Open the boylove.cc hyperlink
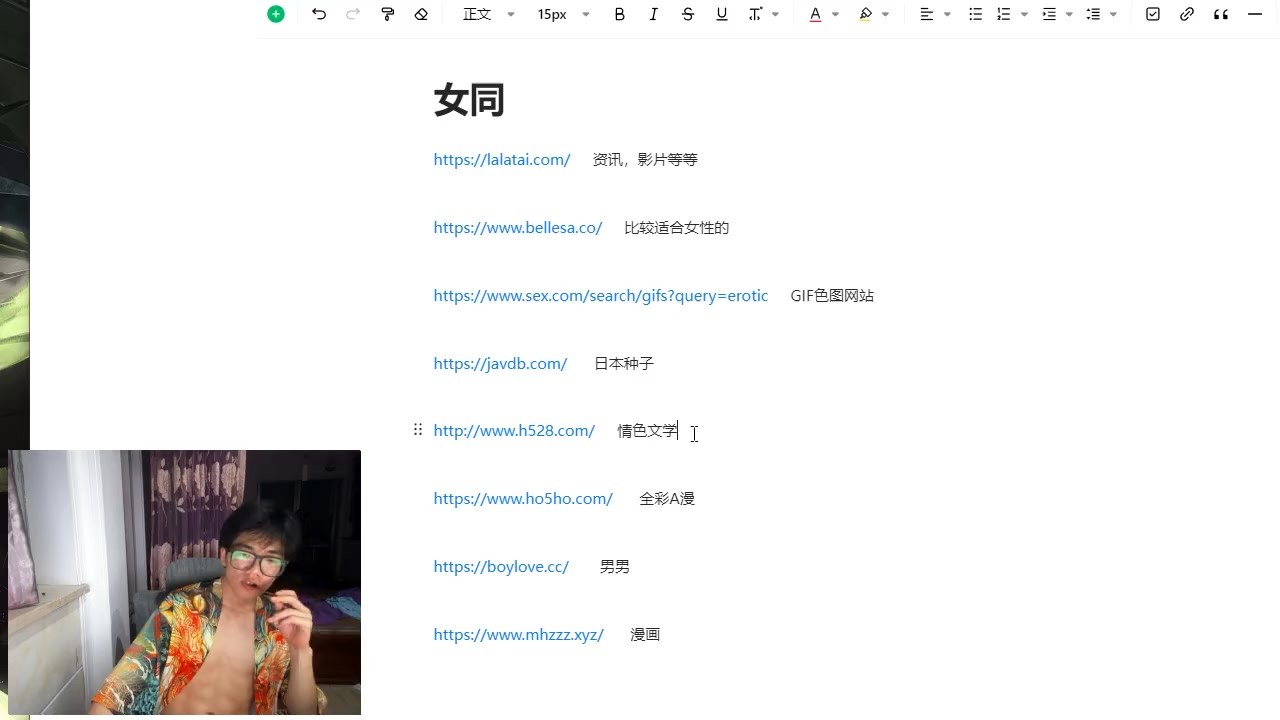Viewport: 1280px width, 720px height. tap(501, 566)
